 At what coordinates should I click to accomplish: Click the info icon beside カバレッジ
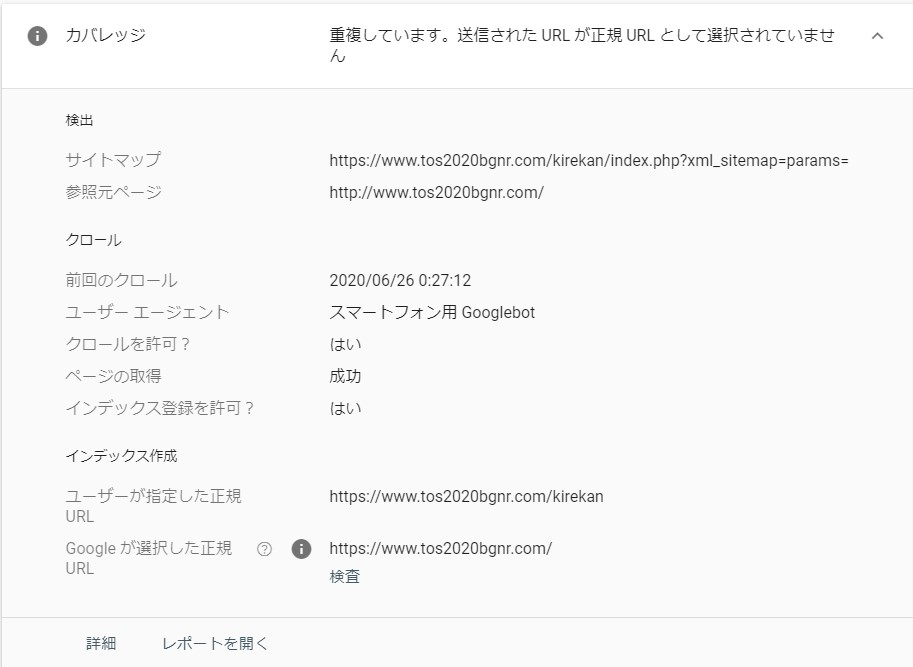37,36
